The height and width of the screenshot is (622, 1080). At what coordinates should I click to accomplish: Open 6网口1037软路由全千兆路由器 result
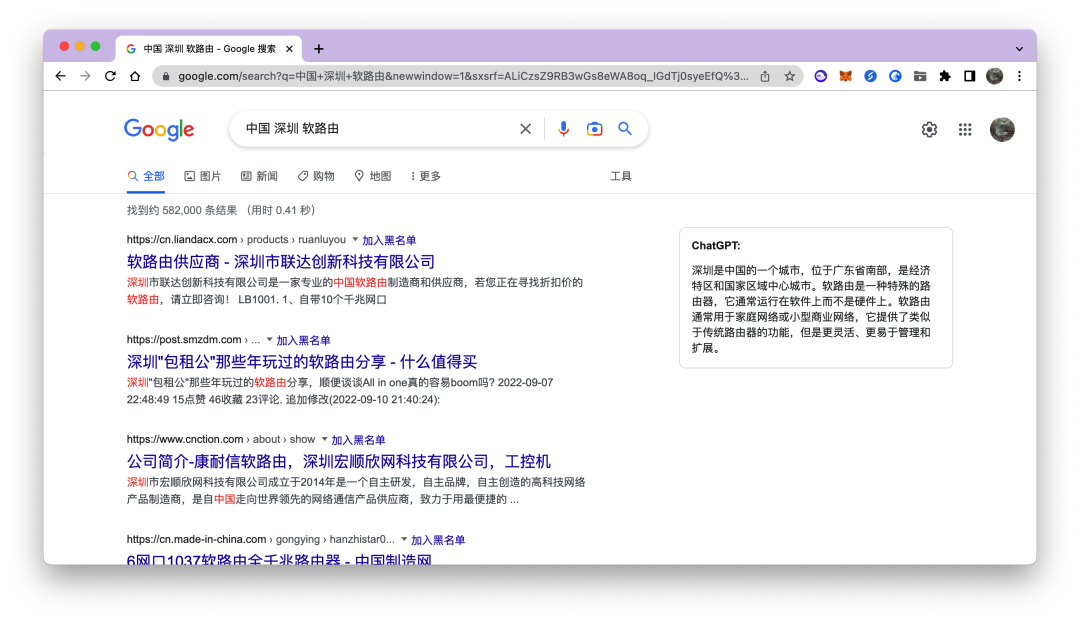click(279, 559)
